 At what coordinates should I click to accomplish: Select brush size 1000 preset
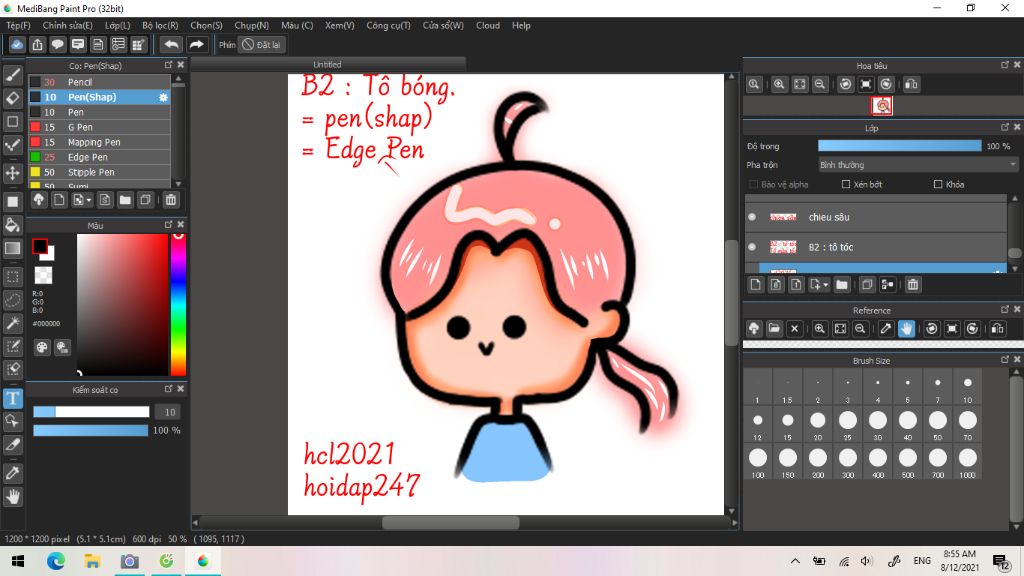pyautogui.click(x=967, y=462)
